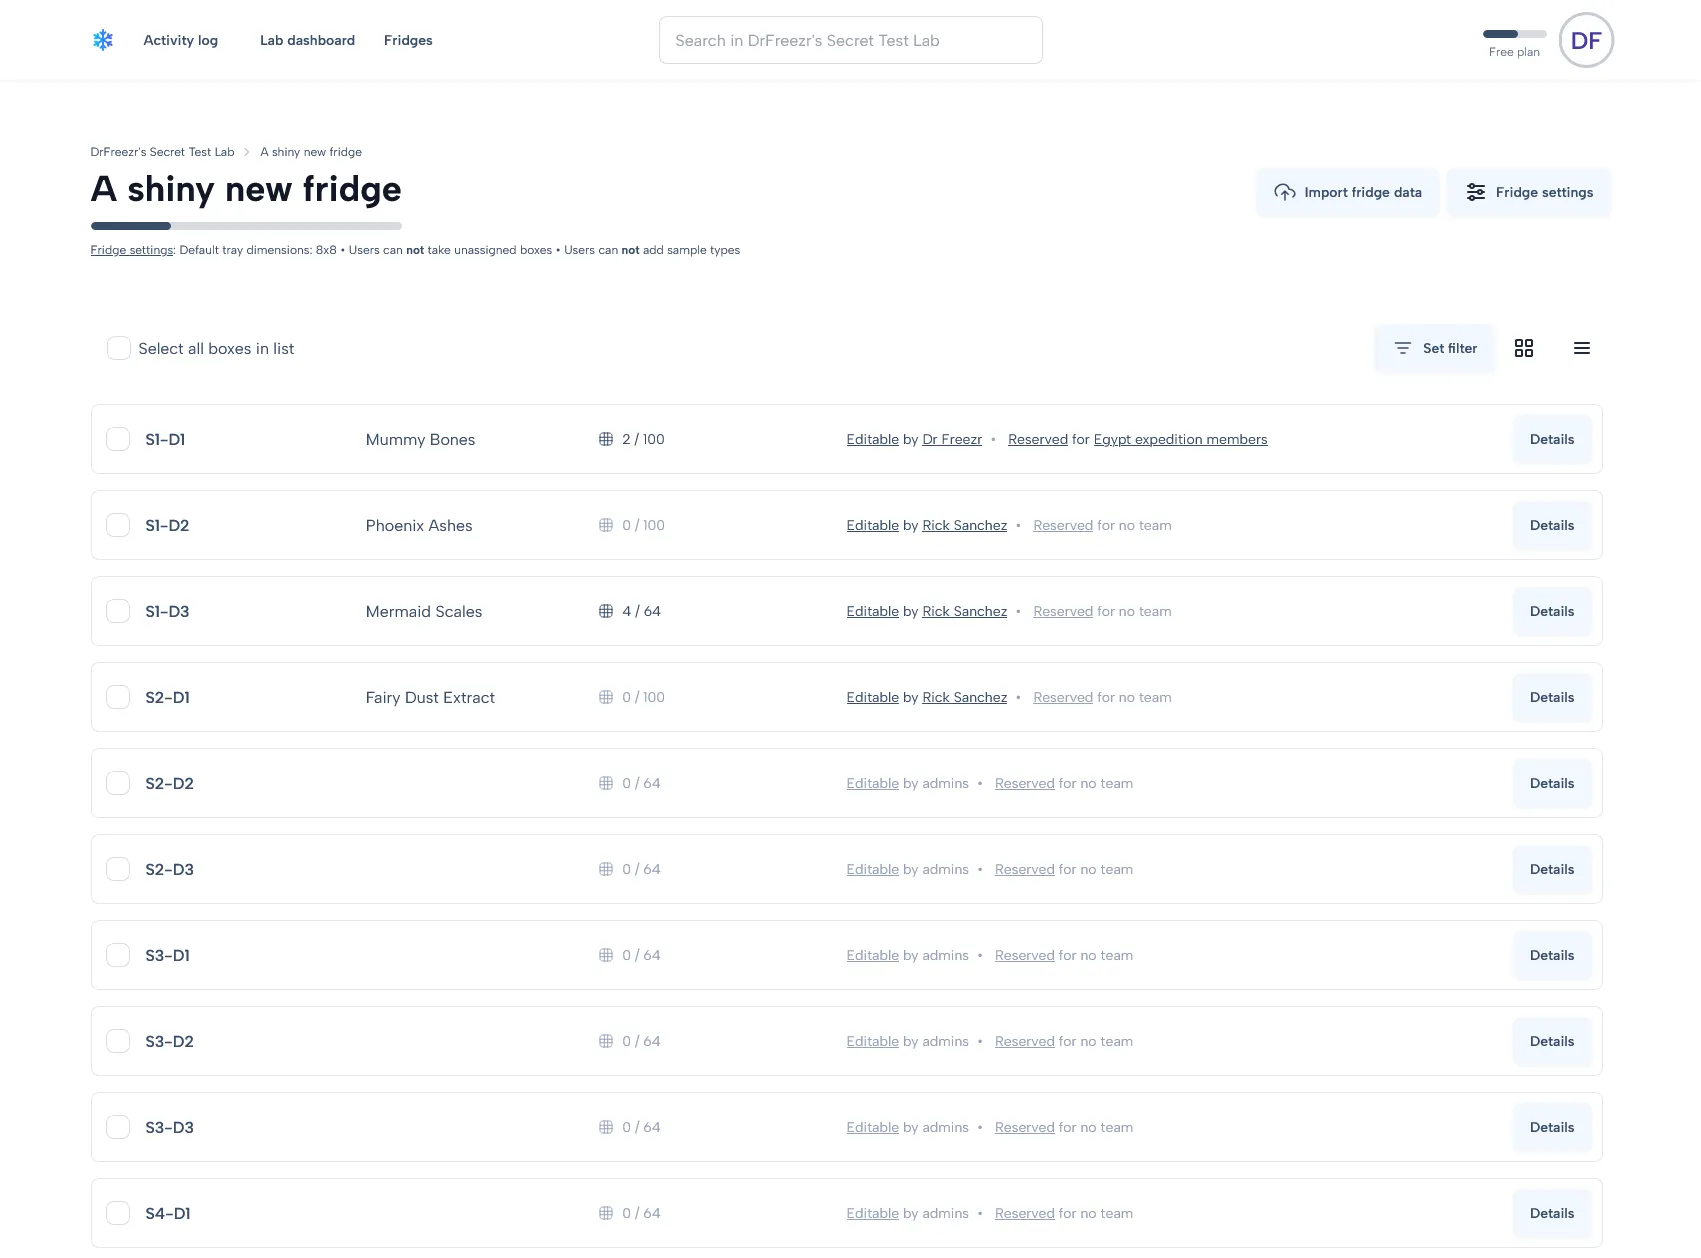
Task: Check the S1-D1 Mummy Bones box
Action: click(x=118, y=439)
